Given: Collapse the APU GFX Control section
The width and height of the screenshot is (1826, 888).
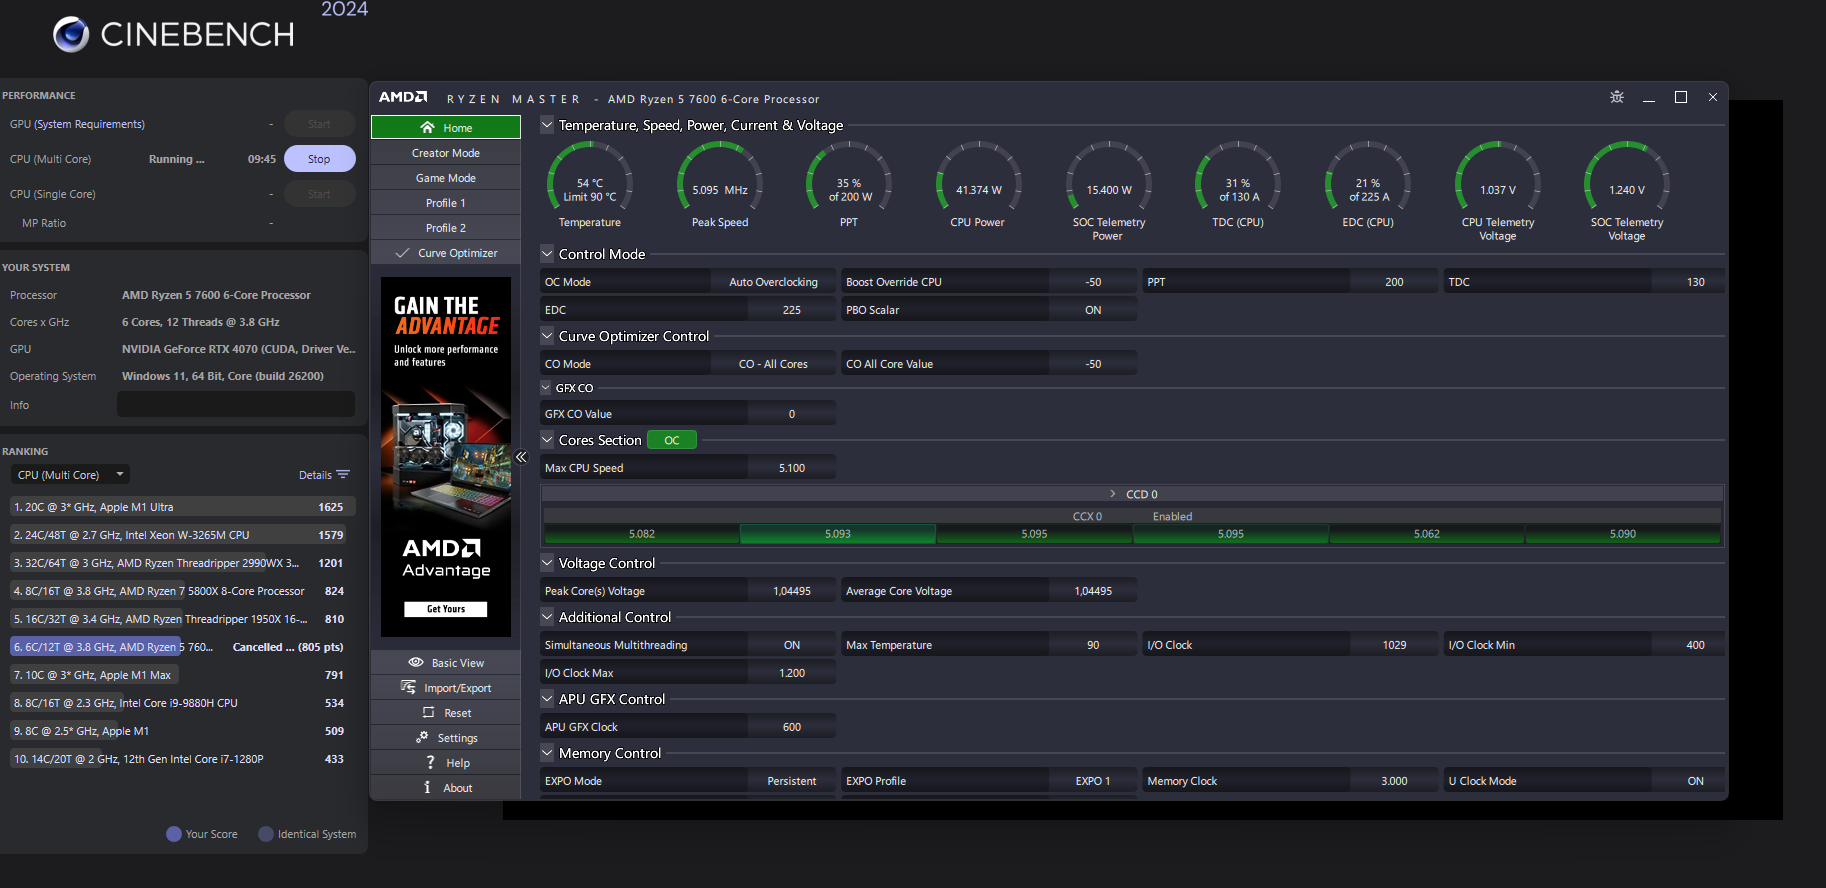Looking at the screenshot, I should [547, 699].
